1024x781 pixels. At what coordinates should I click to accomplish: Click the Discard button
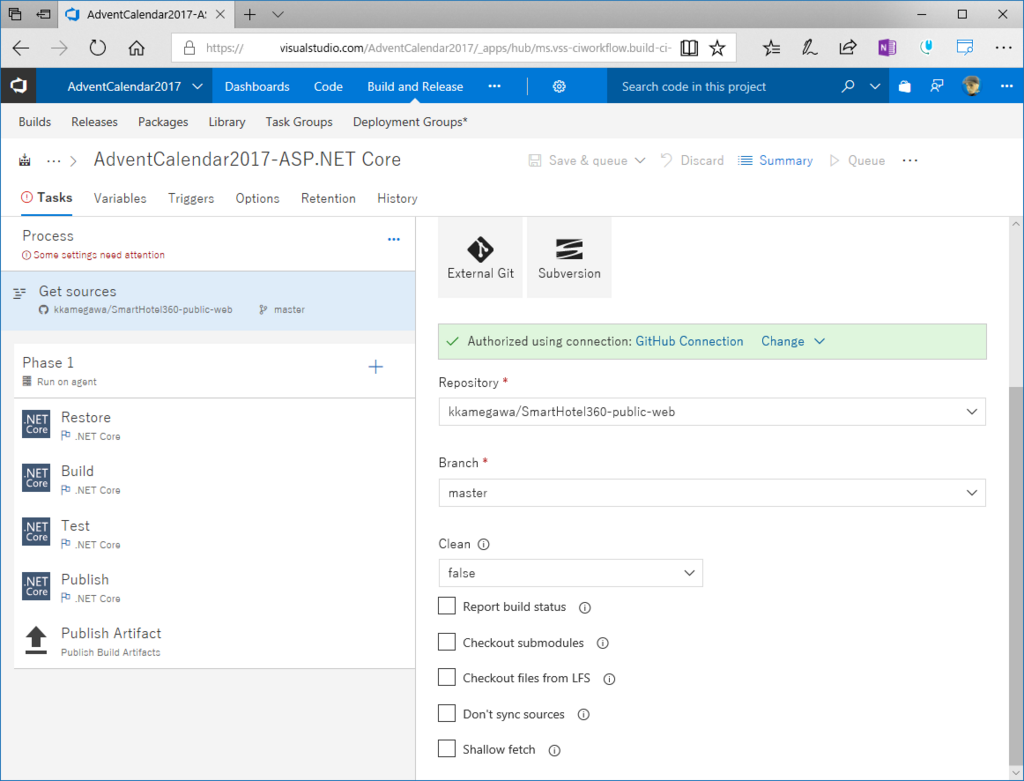coord(692,161)
